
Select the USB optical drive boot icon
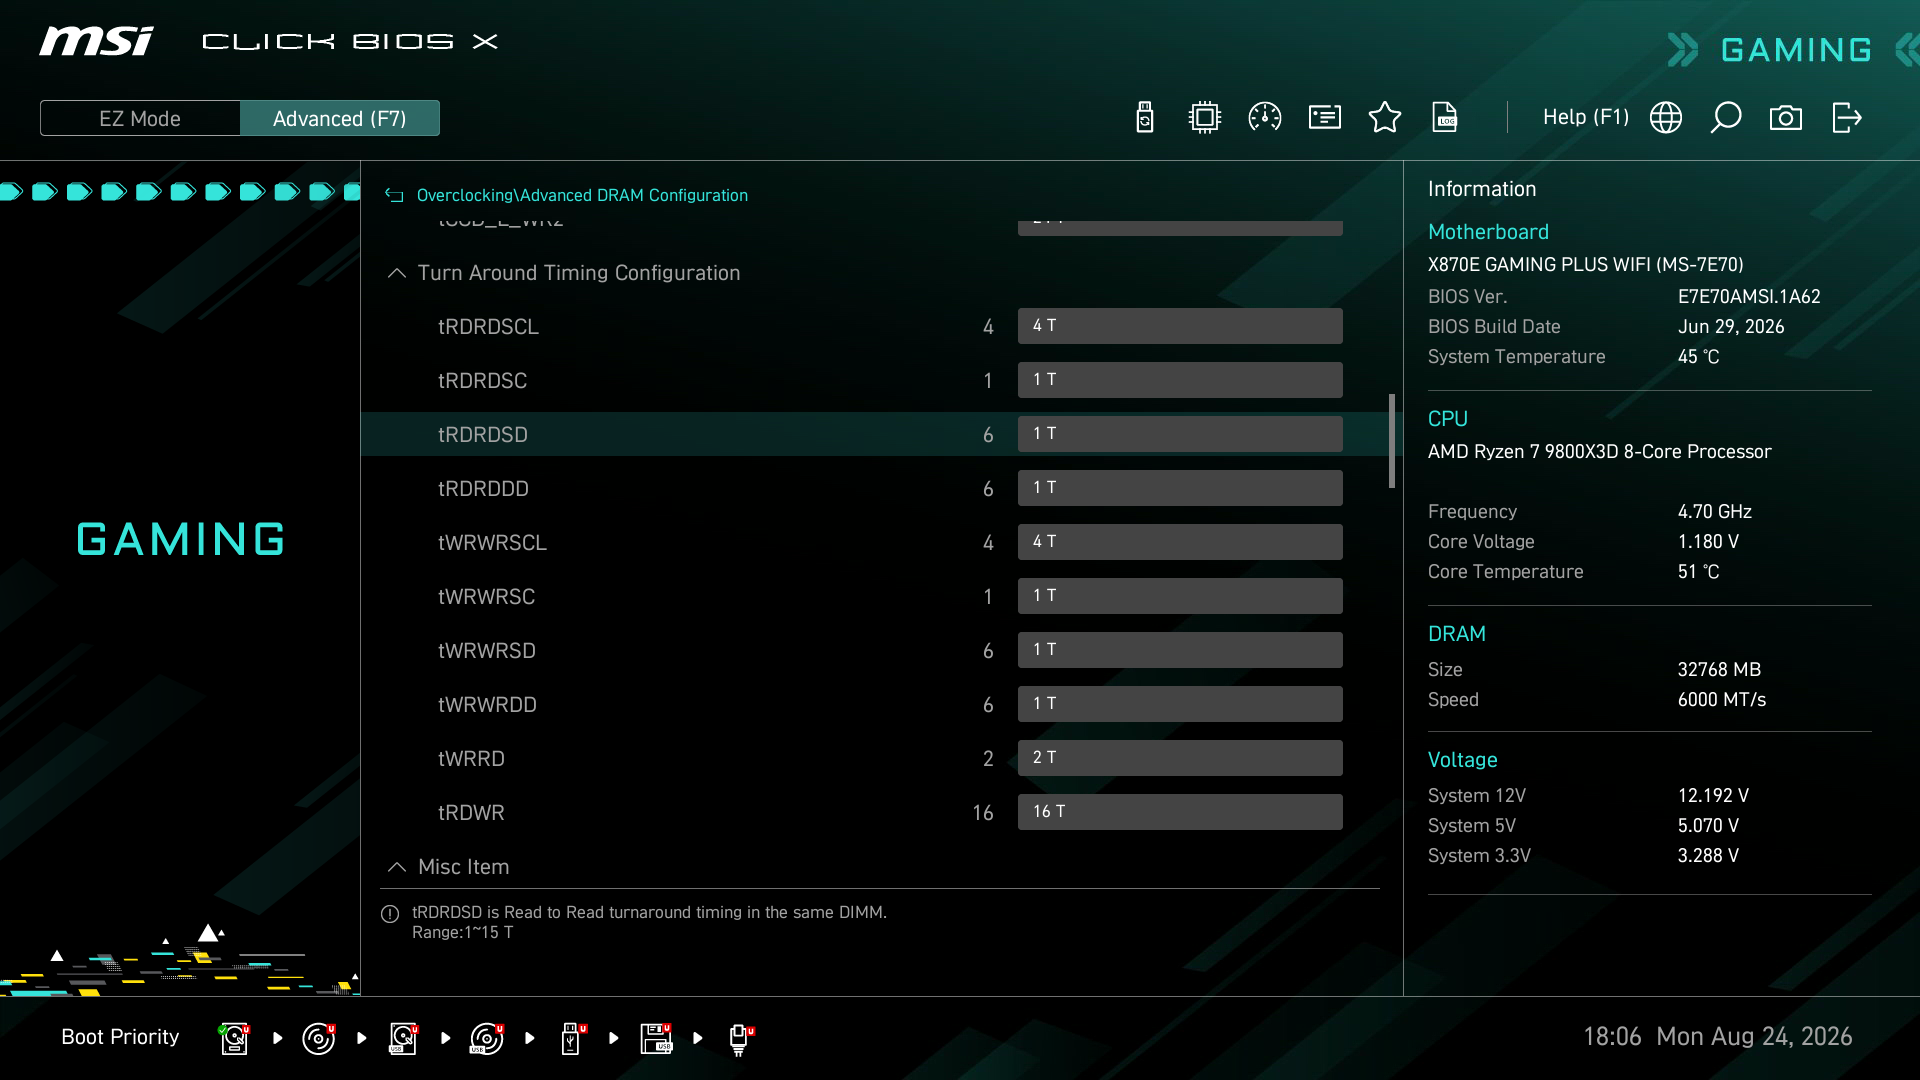point(487,1038)
